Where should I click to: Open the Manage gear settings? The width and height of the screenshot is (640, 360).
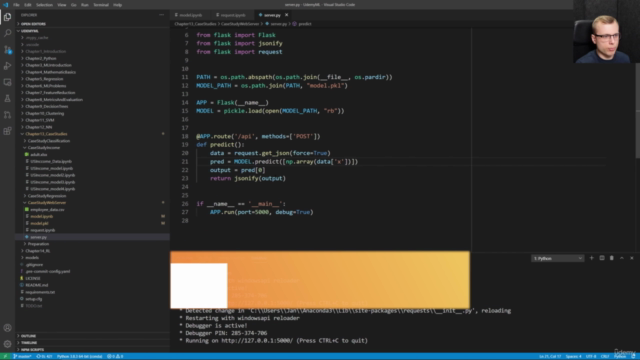pyautogui.click(x=7, y=344)
